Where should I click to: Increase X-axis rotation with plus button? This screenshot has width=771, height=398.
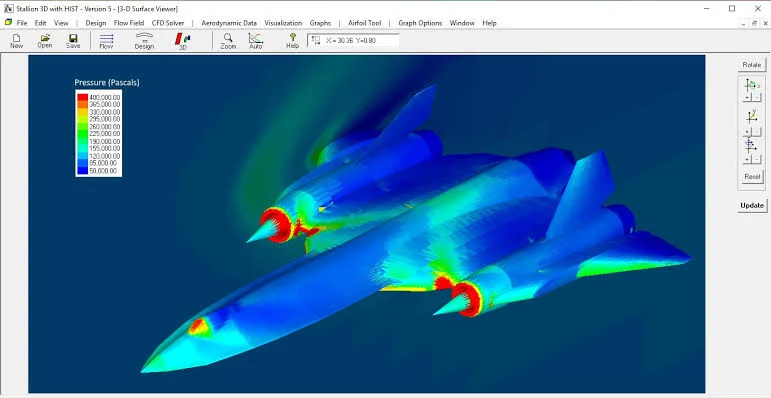coord(747,98)
